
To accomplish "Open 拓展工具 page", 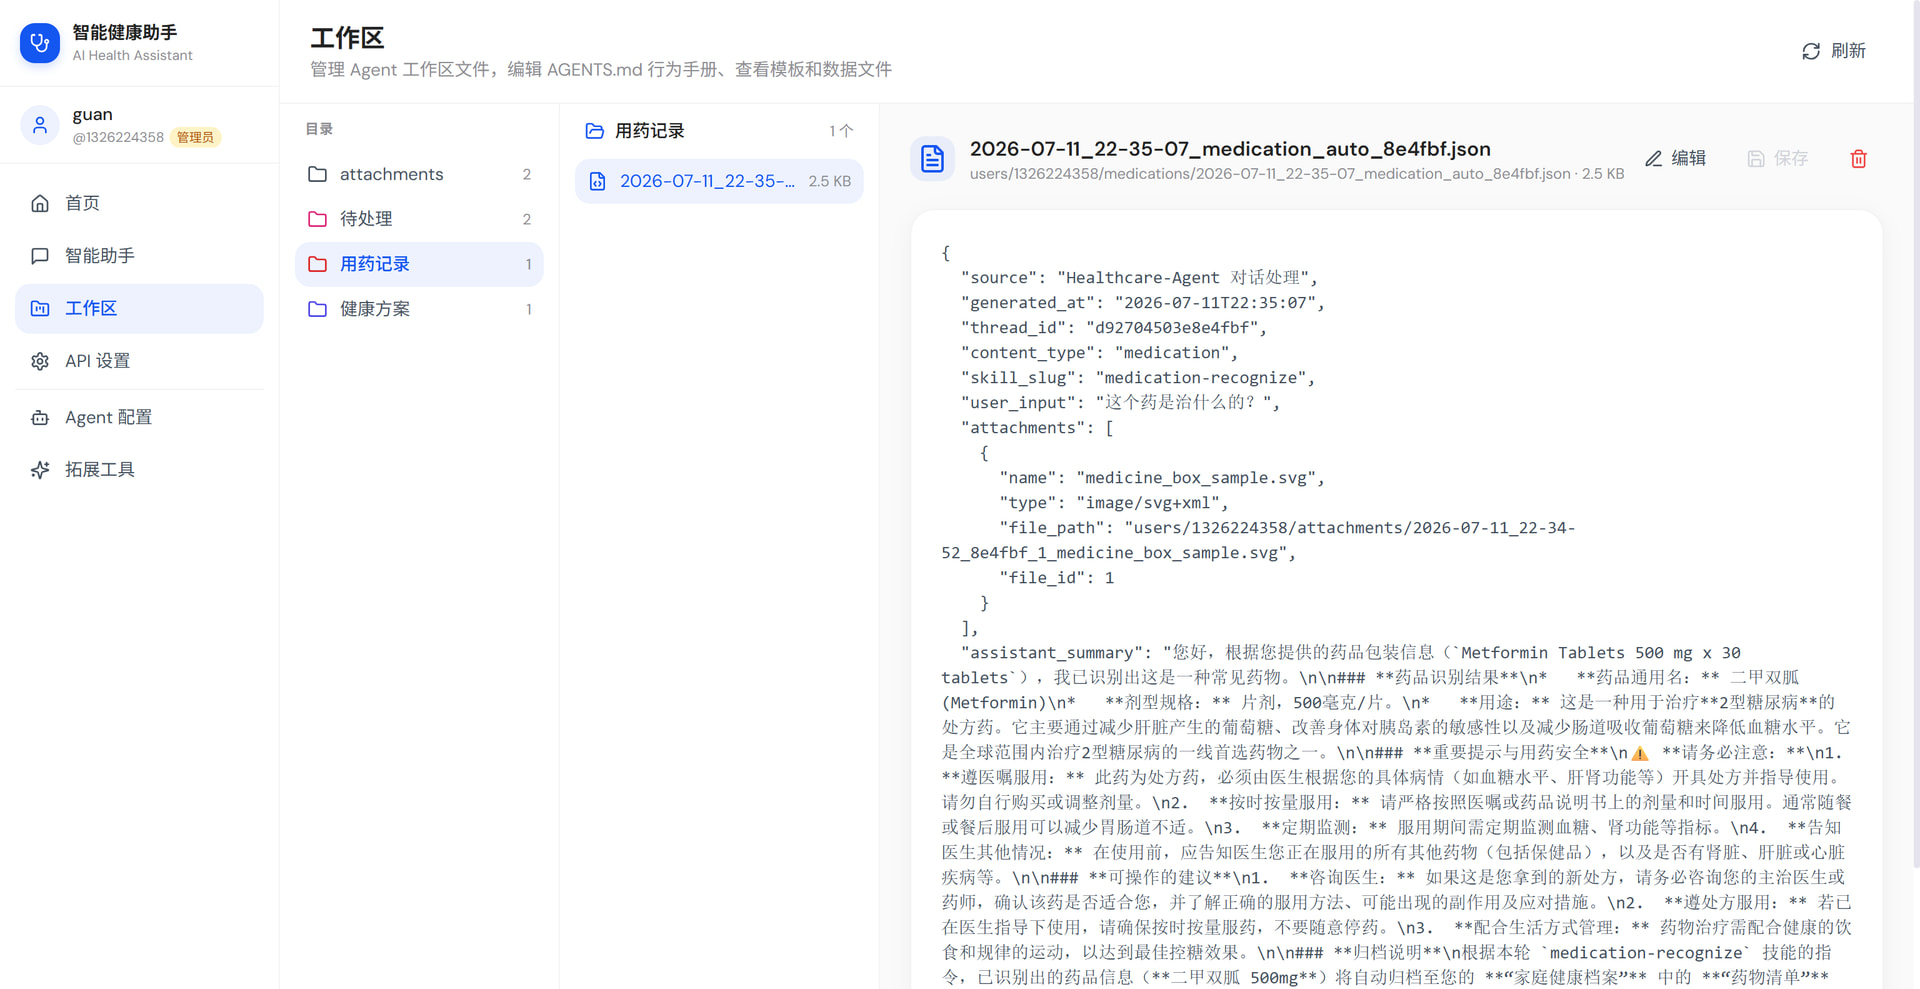I will (x=139, y=470).
